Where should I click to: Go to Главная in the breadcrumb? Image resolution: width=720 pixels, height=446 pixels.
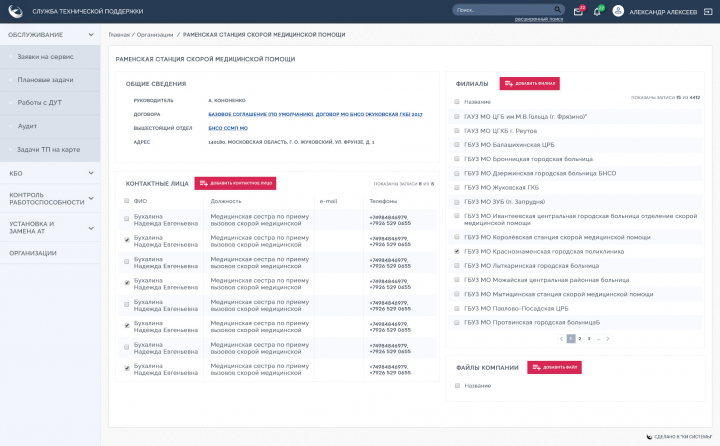119,35
